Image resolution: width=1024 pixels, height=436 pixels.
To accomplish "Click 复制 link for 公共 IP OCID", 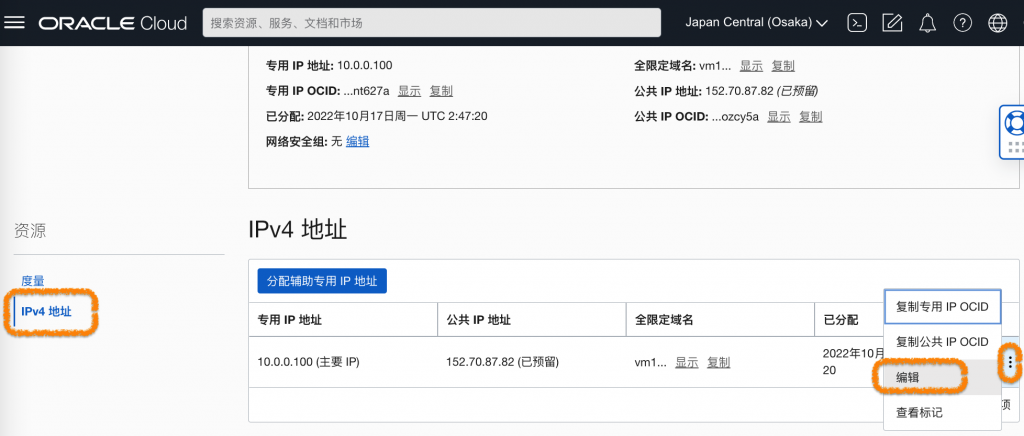I will 810,117.
